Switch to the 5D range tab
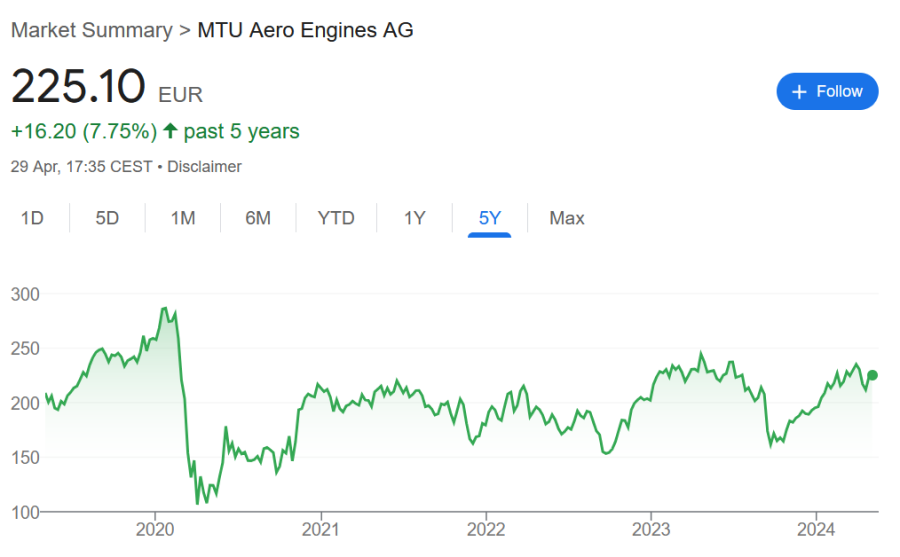The height and width of the screenshot is (557, 900). (107, 218)
